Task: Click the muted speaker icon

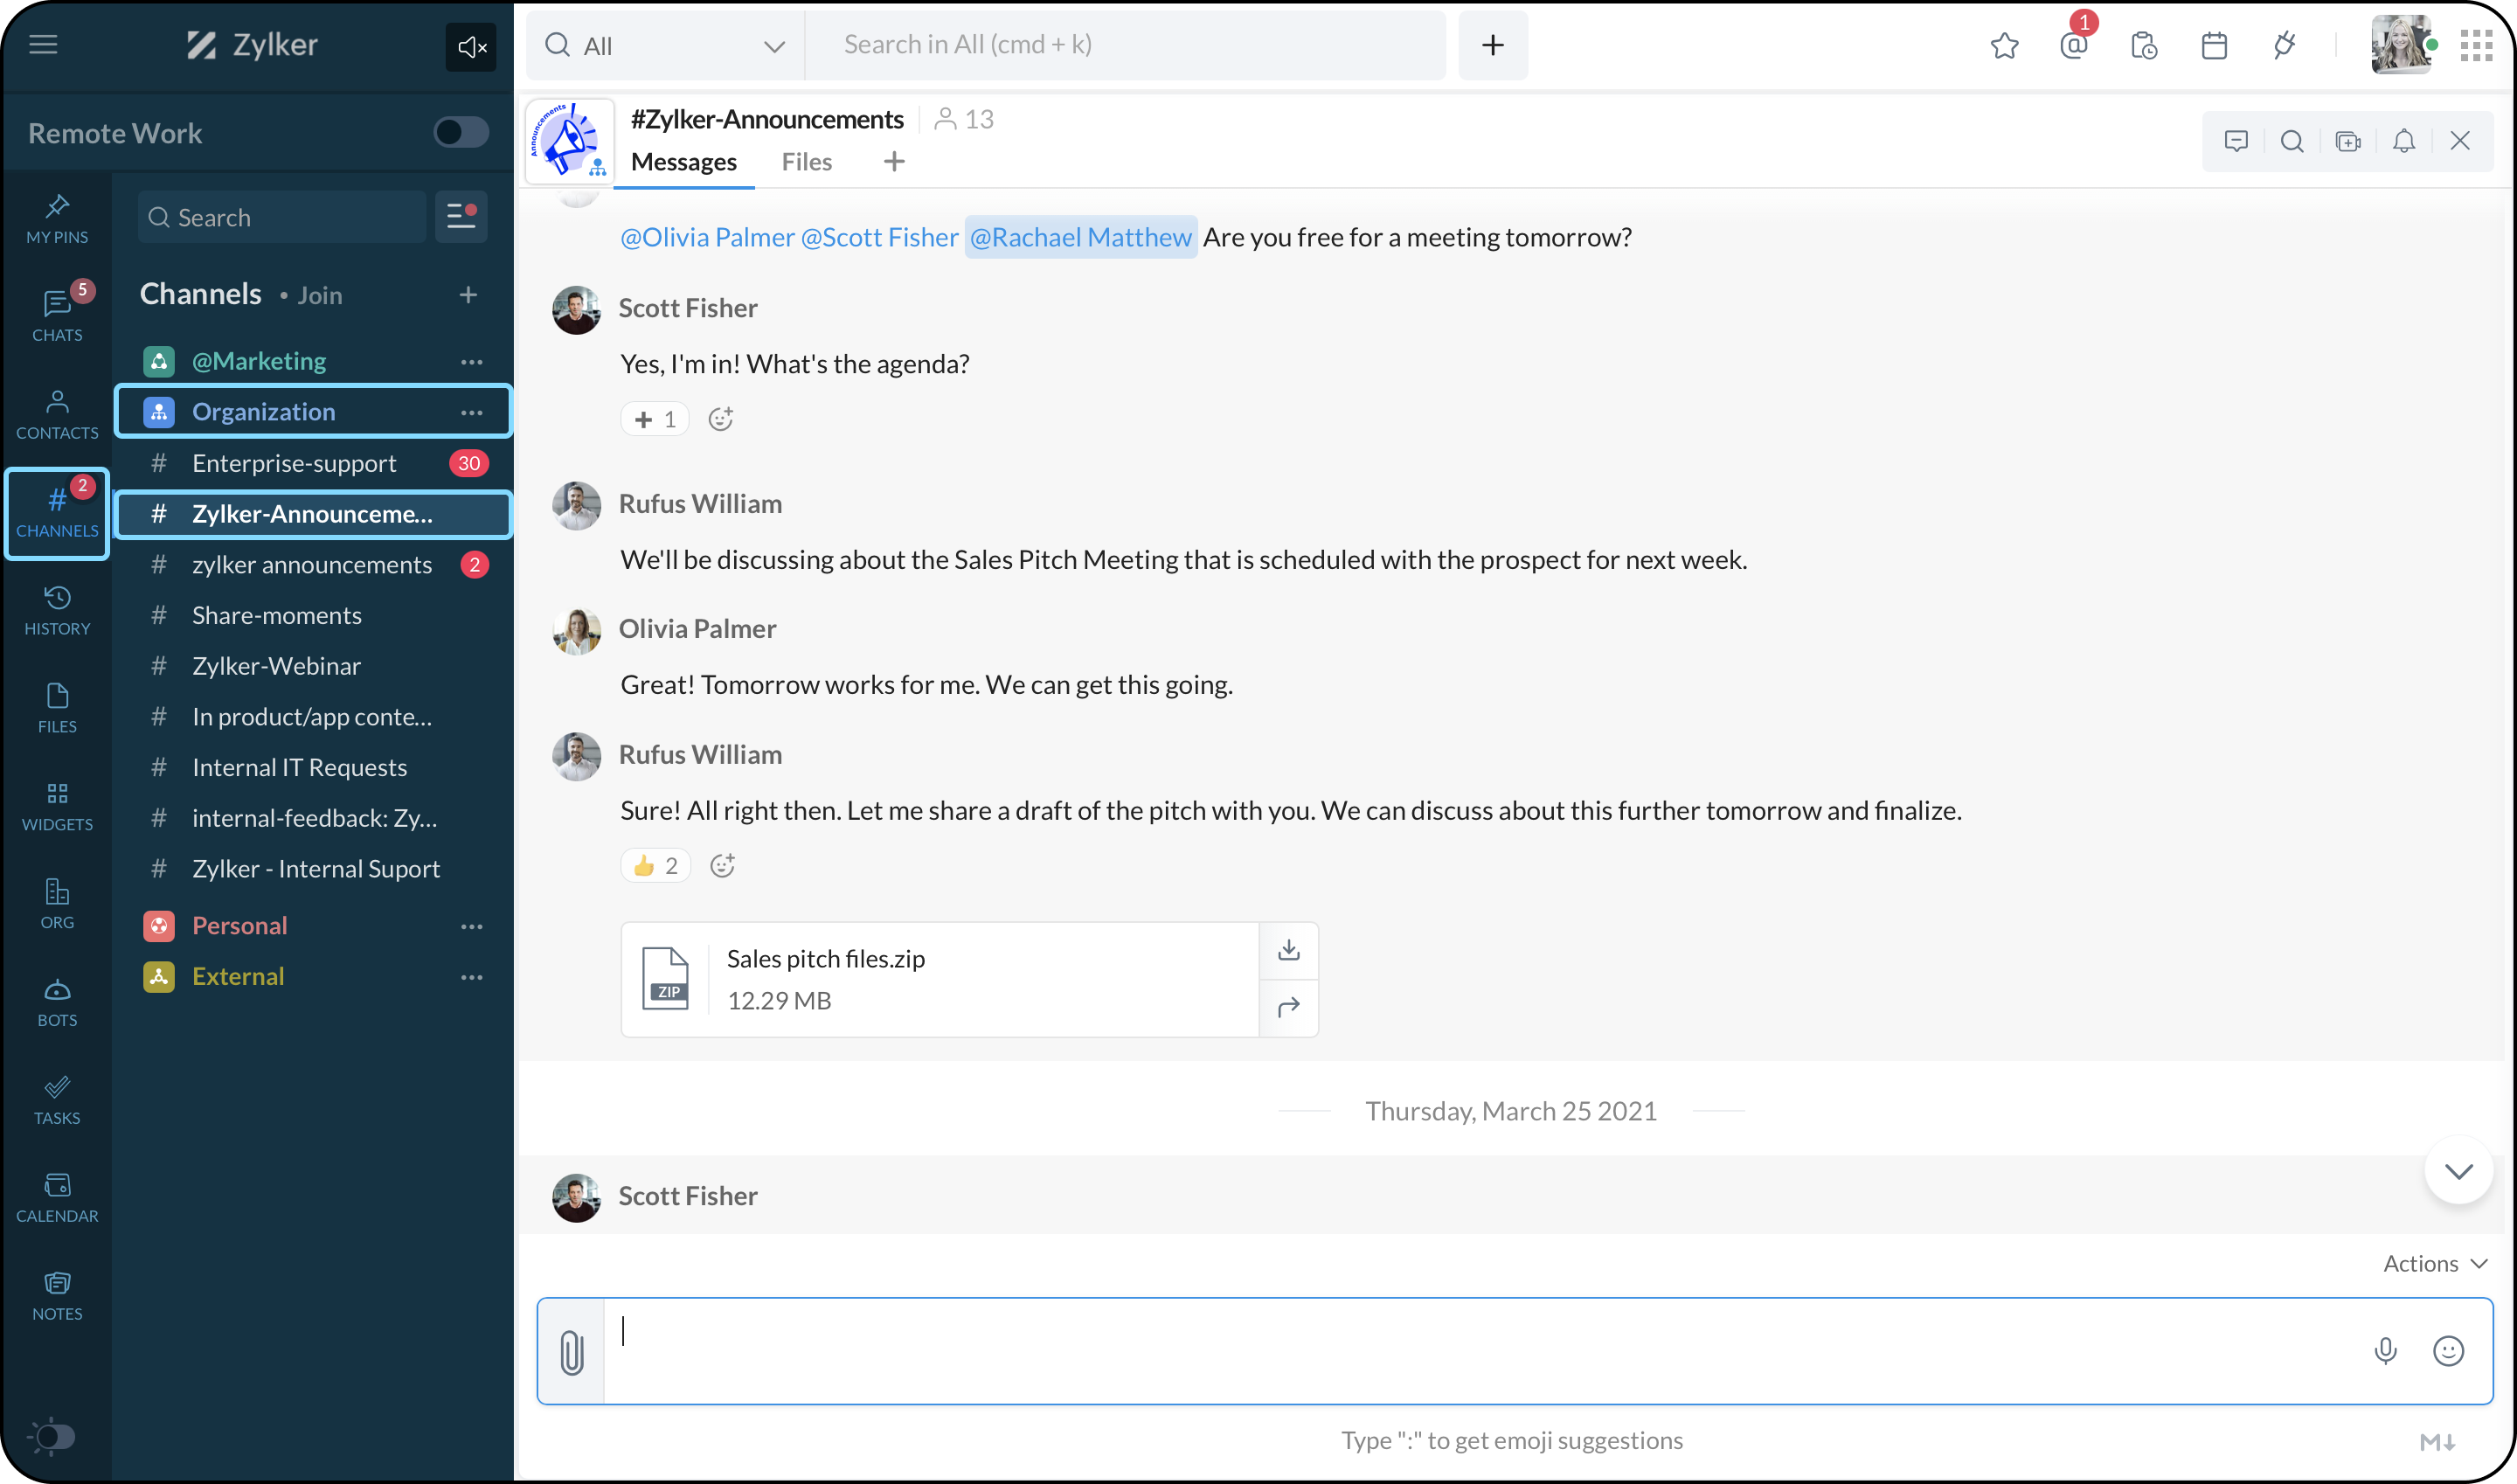Action: pos(471,46)
